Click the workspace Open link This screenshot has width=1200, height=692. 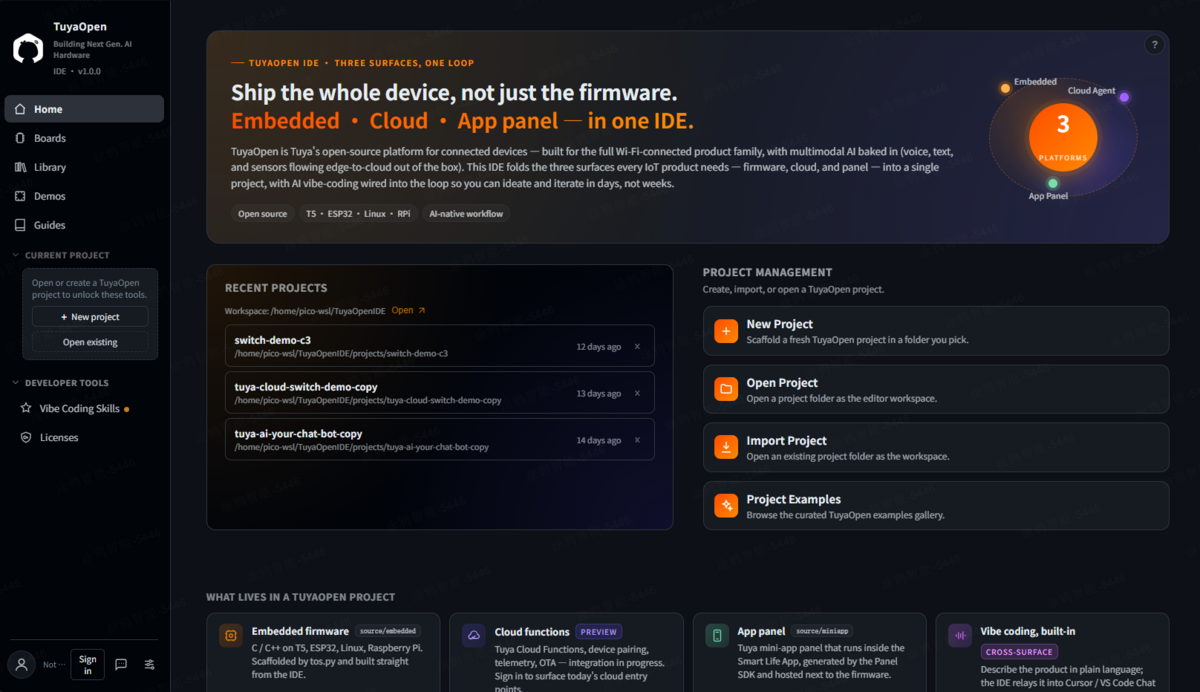tap(408, 311)
